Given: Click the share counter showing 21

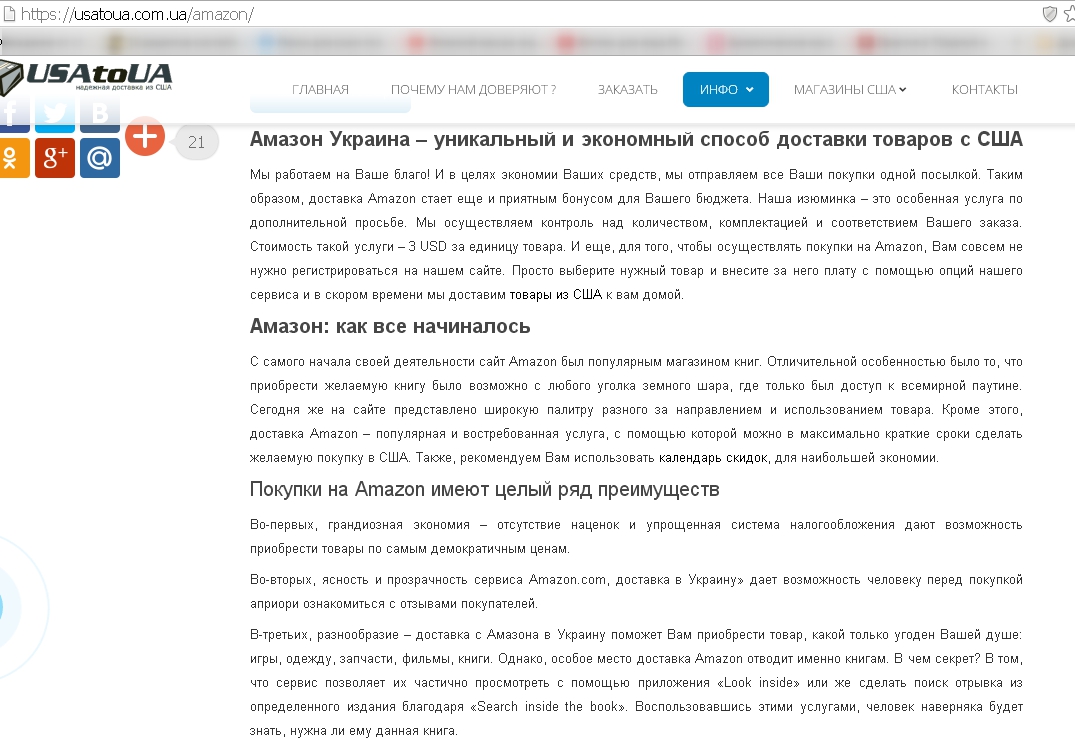Looking at the screenshot, I should point(197,142).
